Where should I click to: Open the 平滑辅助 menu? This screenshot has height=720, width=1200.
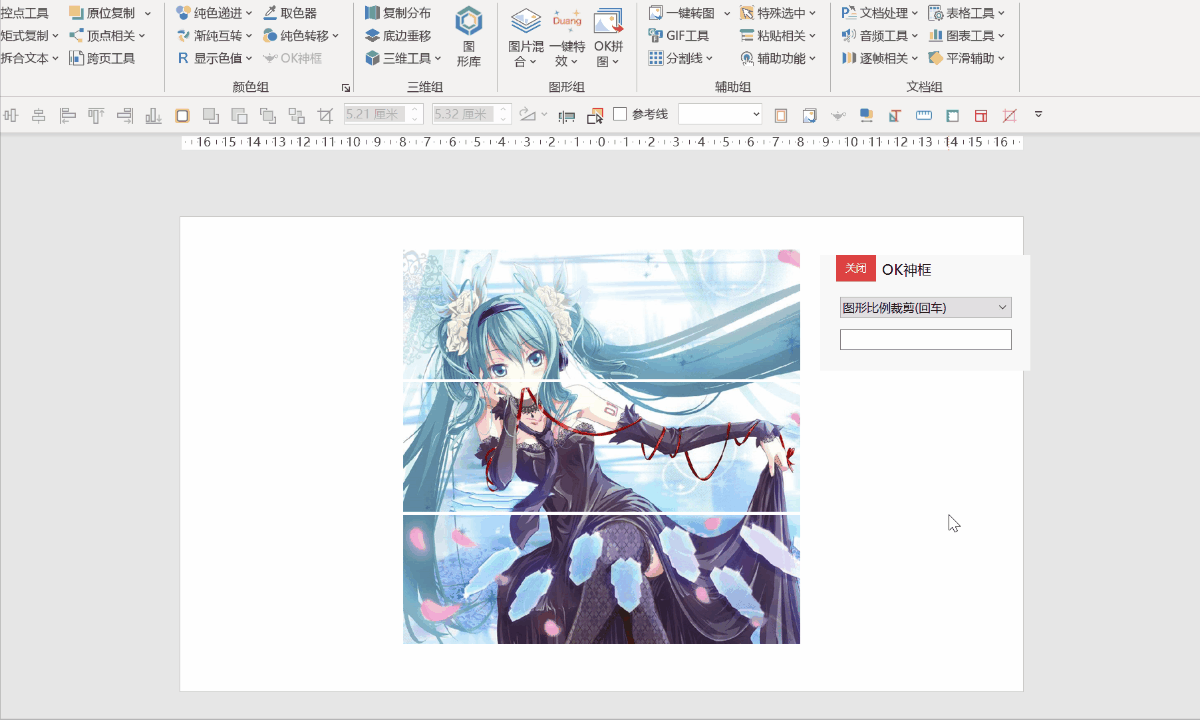[x=967, y=58]
